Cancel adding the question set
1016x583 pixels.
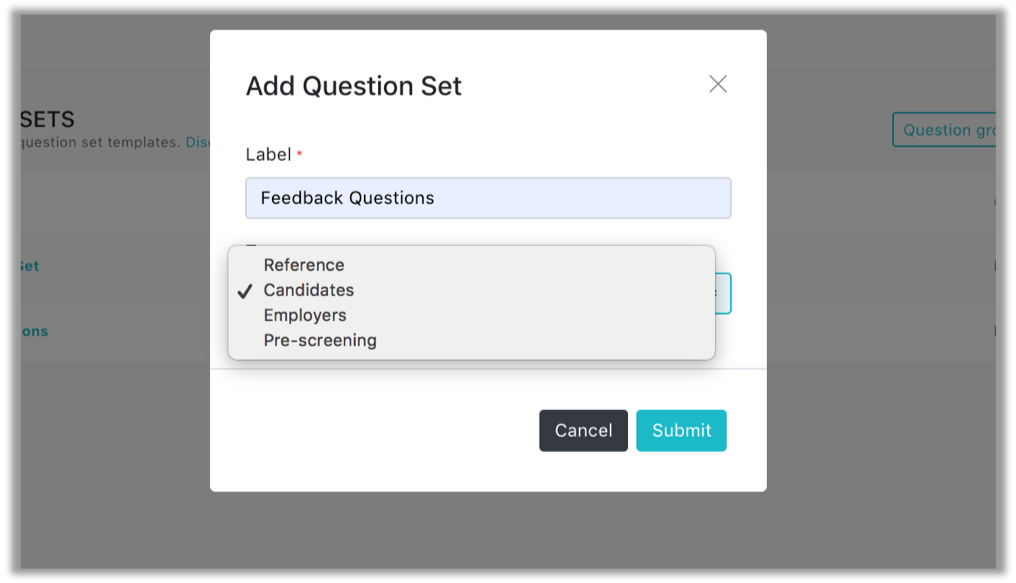coord(583,430)
